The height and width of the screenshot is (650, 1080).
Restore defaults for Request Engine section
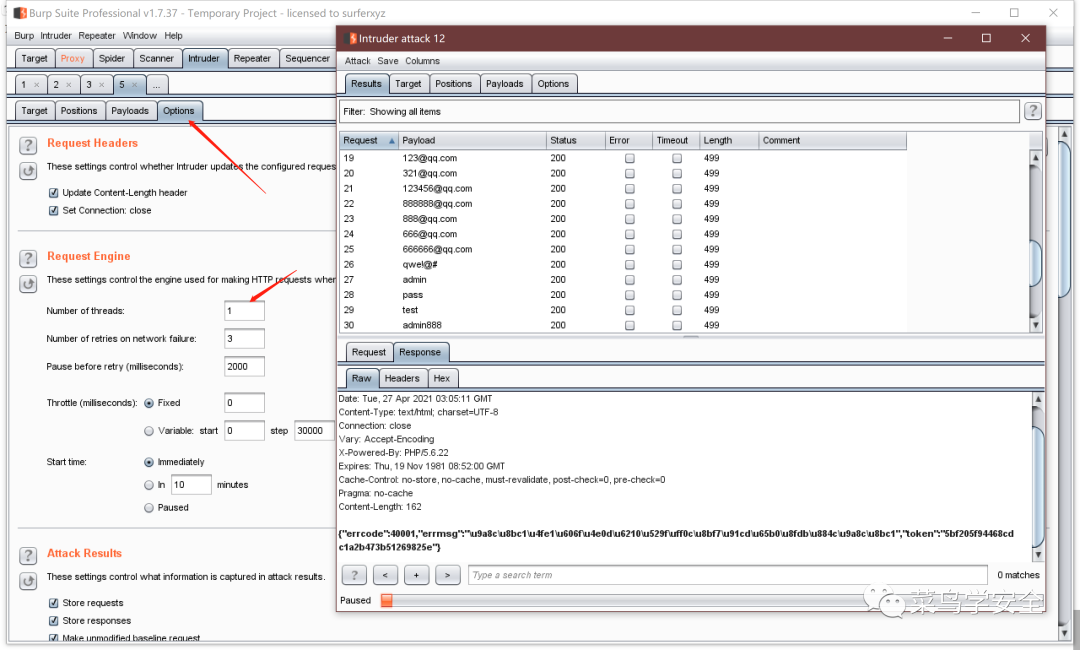(28, 284)
